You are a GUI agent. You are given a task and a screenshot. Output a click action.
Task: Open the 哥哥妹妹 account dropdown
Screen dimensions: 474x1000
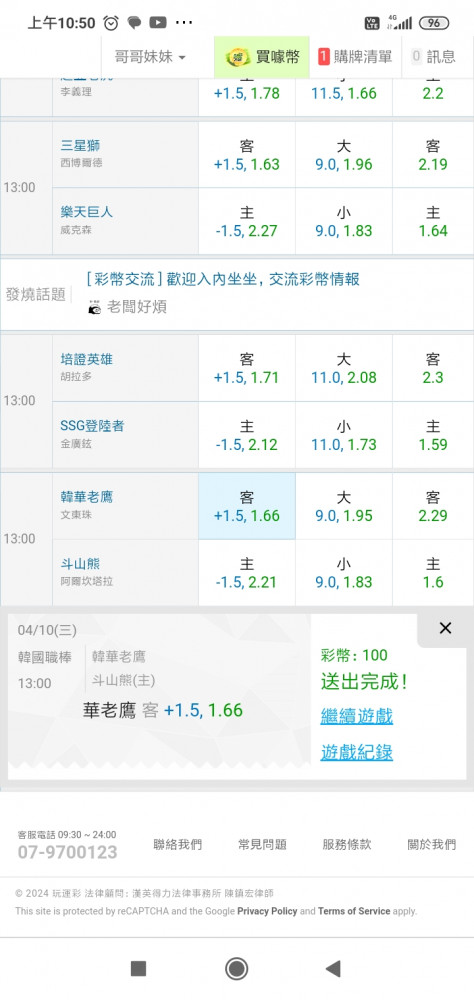pyautogui.click(x=150, y=57)
